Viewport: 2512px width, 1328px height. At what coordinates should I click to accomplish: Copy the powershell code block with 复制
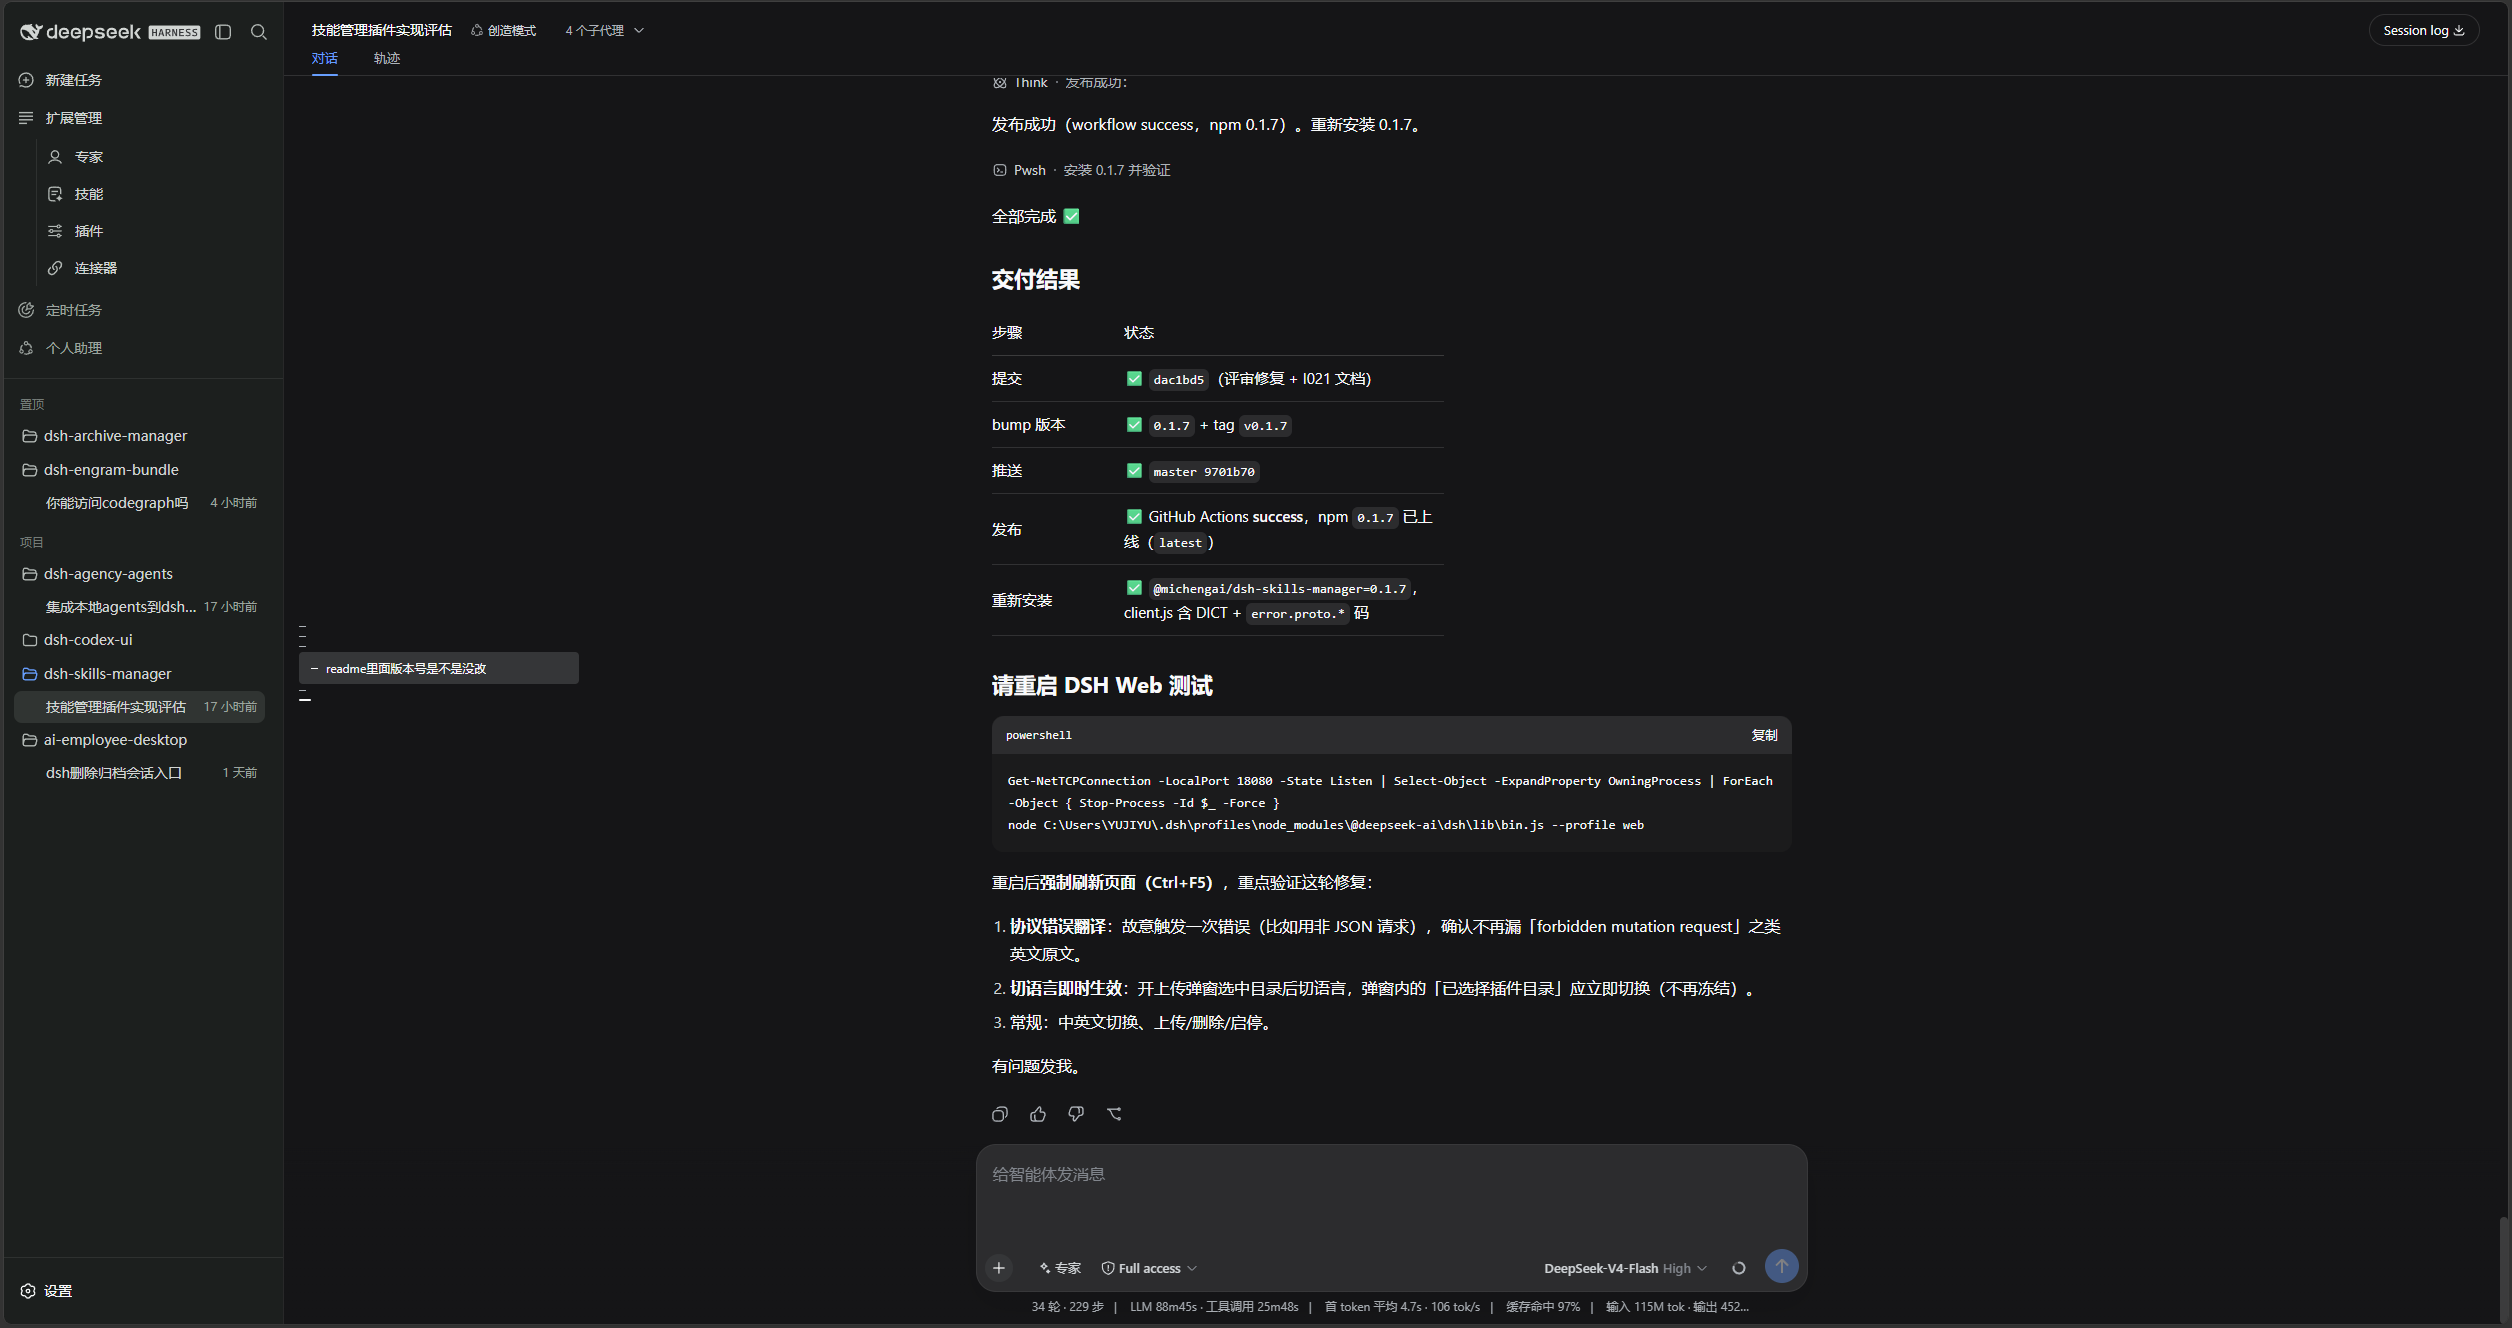pyautogui.click(x=1764, y=735)
